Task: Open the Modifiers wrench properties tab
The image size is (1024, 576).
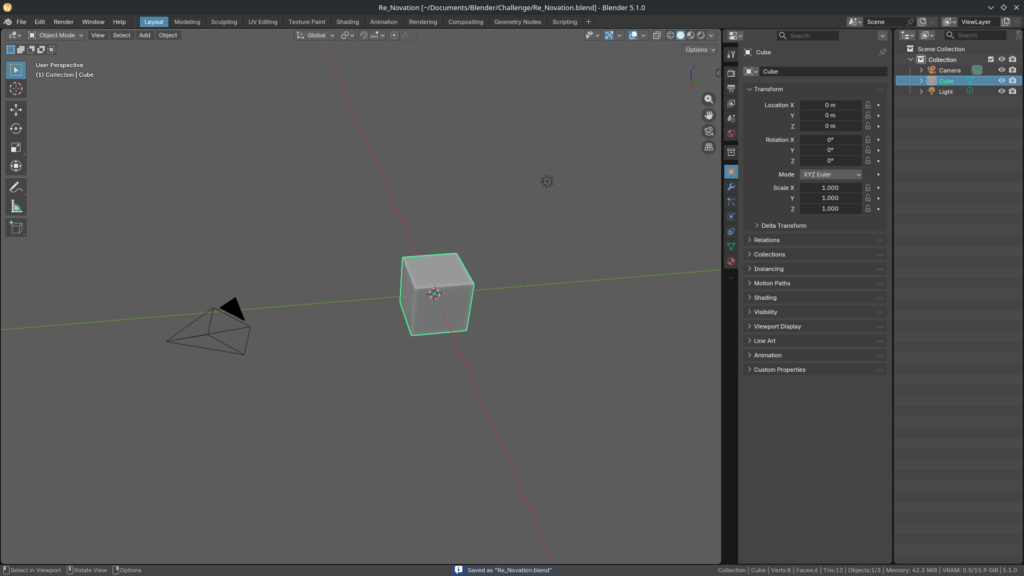Action: pos(731,186)
